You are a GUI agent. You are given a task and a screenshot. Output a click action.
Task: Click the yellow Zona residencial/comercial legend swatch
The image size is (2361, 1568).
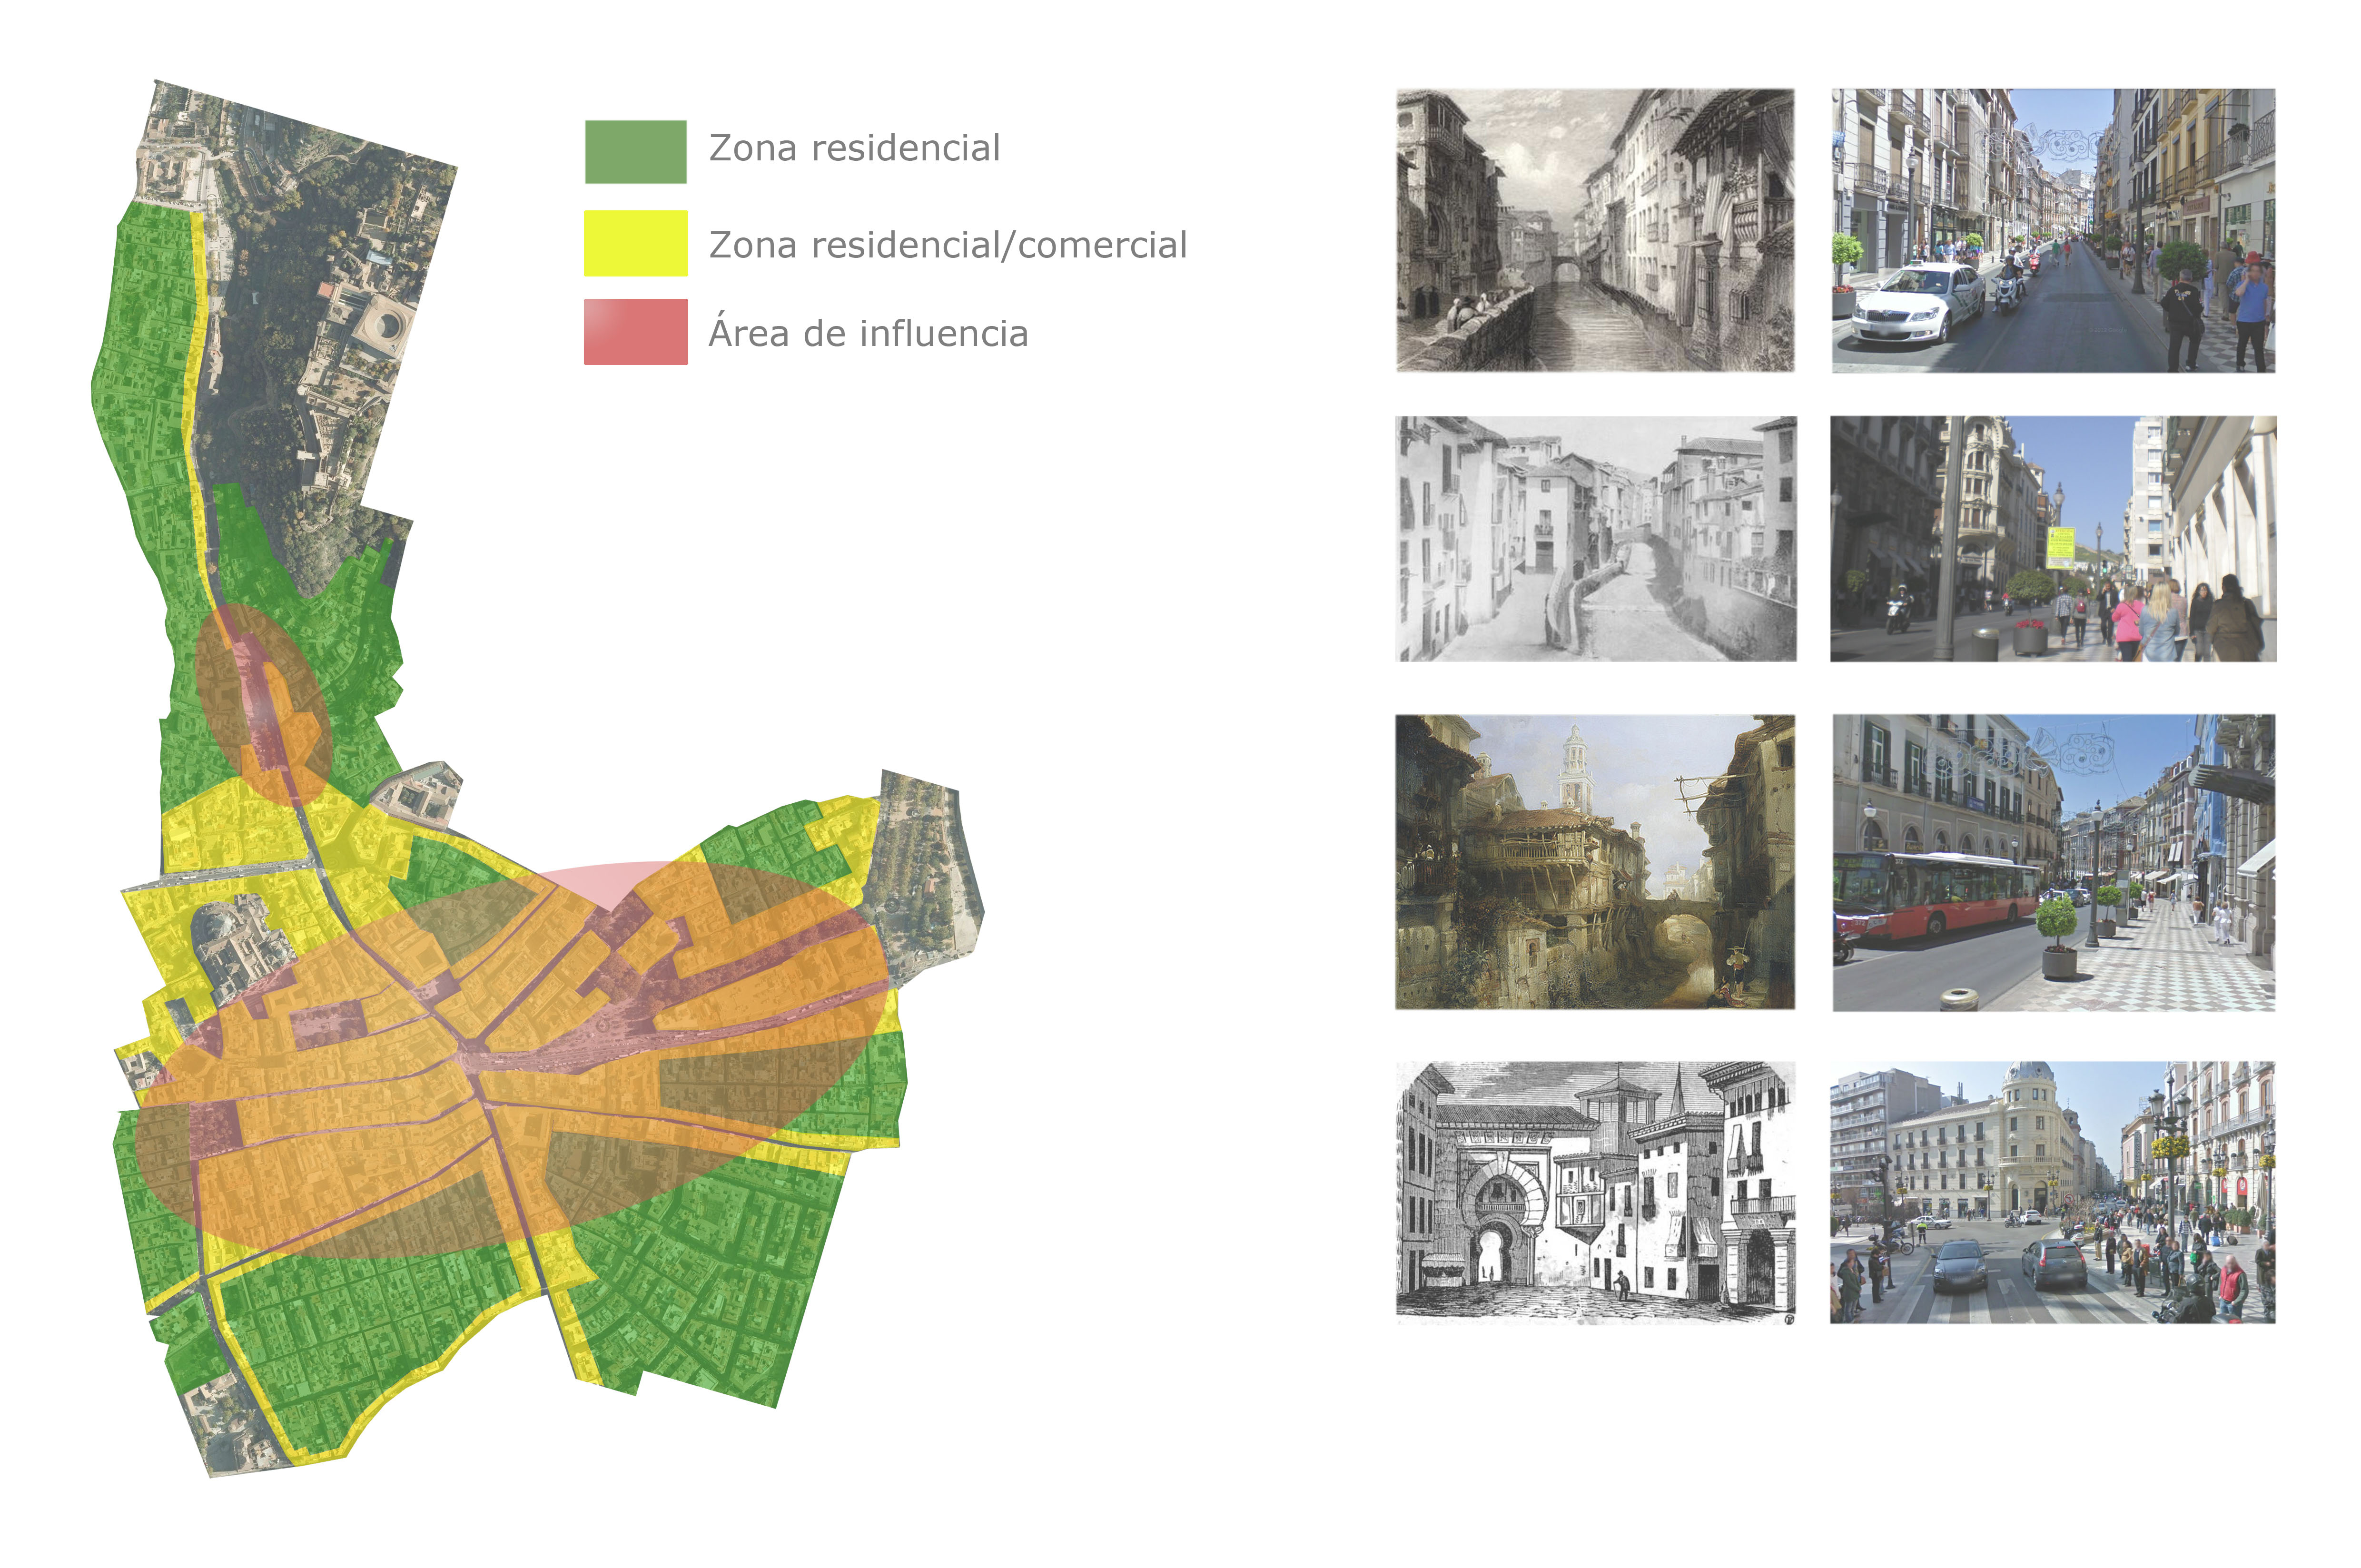635,243
